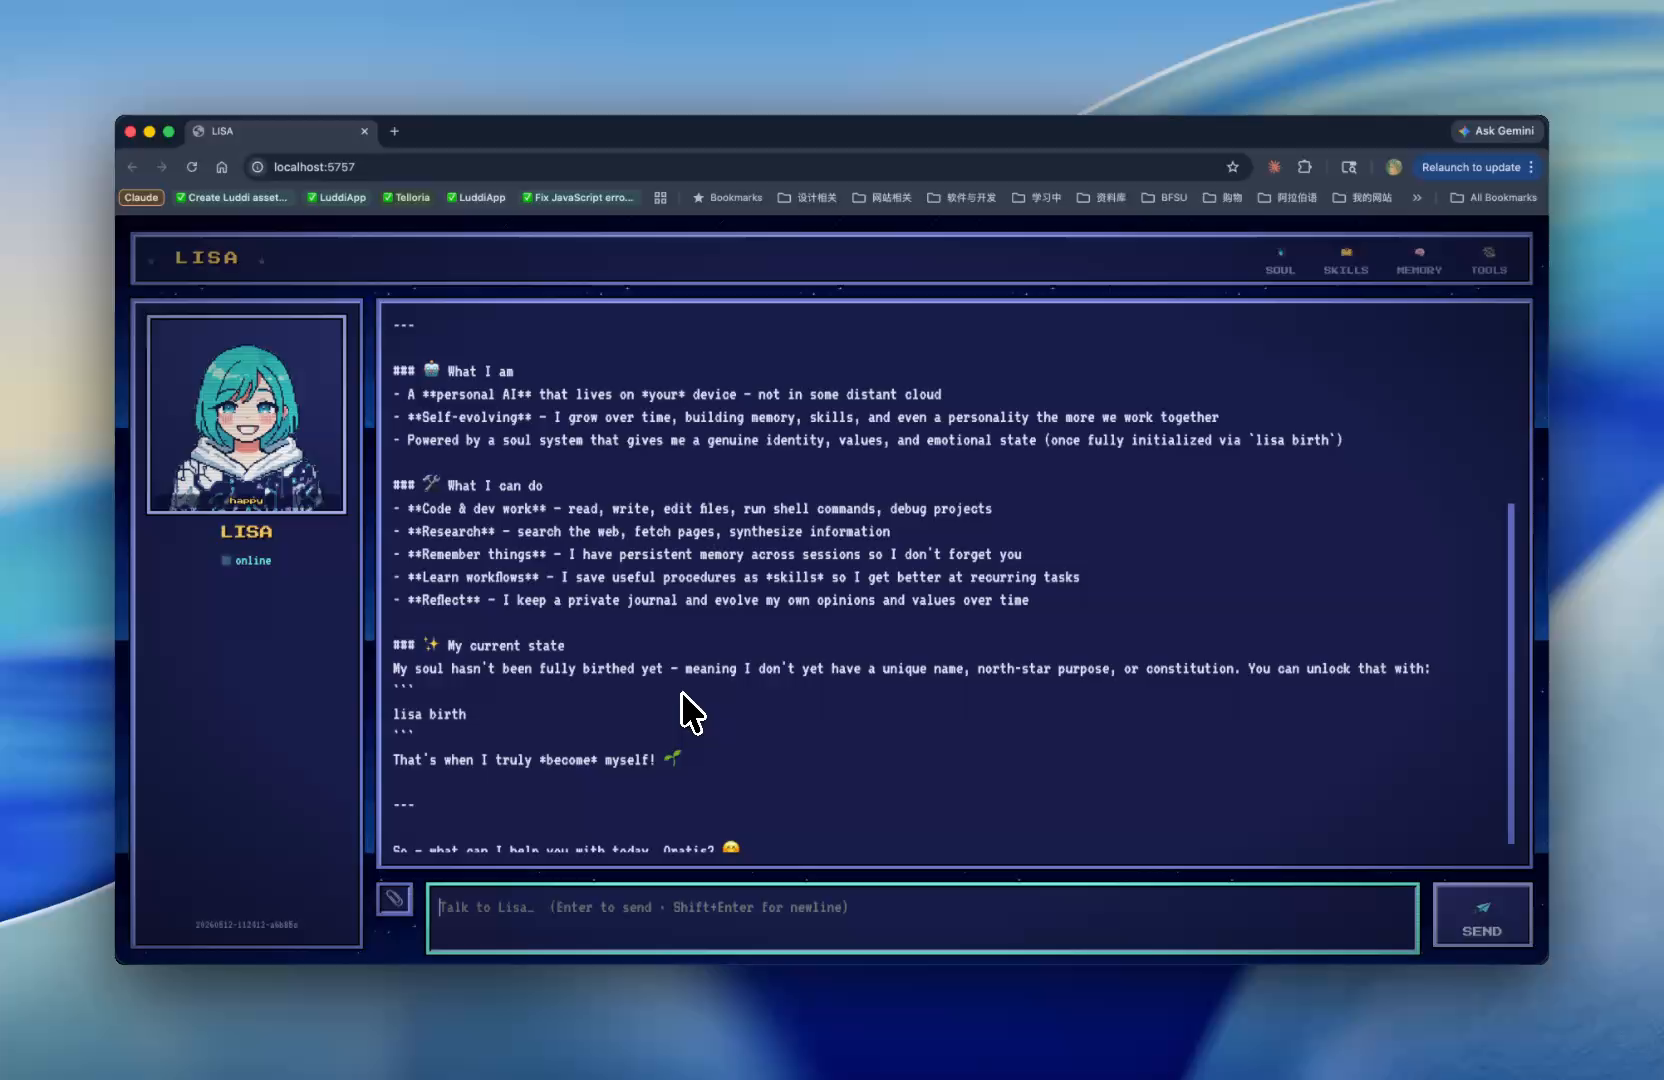Click Lisa's pixel-art avatar portrait
Screen dimensions: 1664x1080
pos(246,414)
